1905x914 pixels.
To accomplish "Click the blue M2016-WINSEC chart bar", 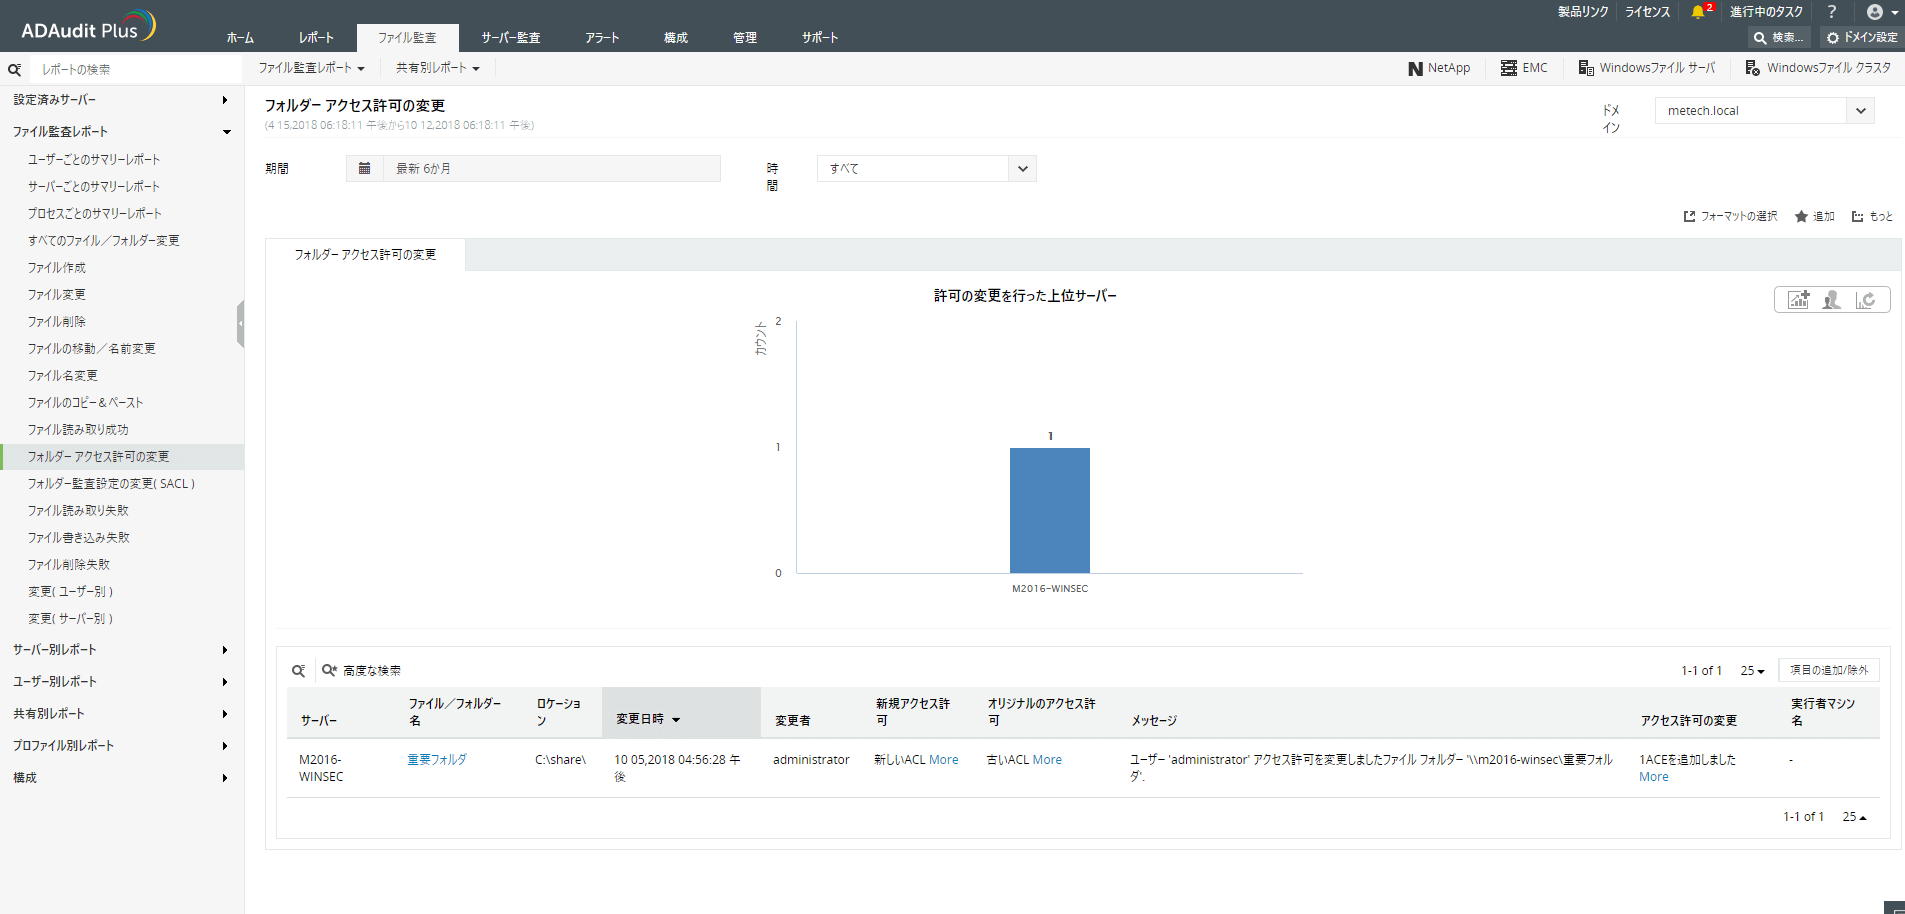I will coord(1049,510).
